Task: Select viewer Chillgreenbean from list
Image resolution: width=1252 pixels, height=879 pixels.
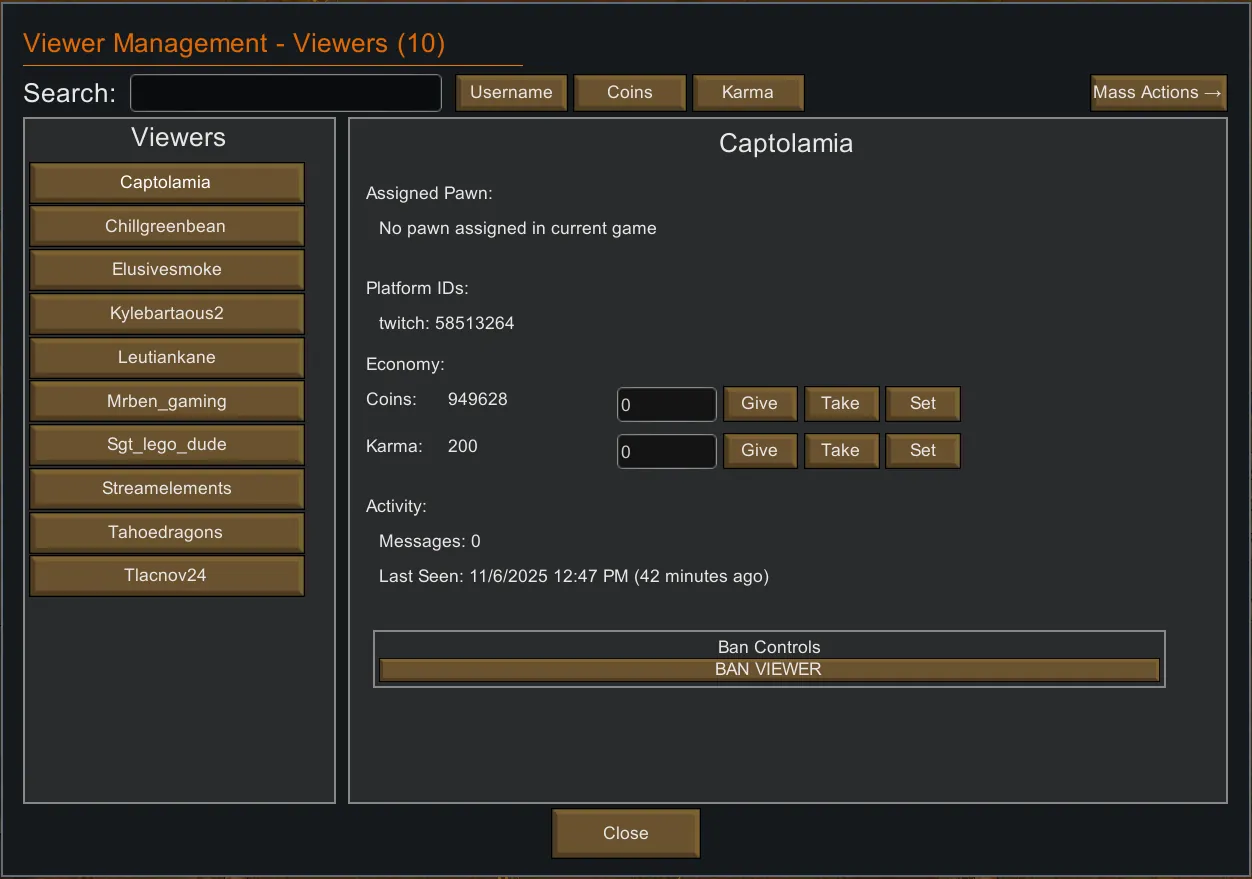Action: click(x=166, y=226)
